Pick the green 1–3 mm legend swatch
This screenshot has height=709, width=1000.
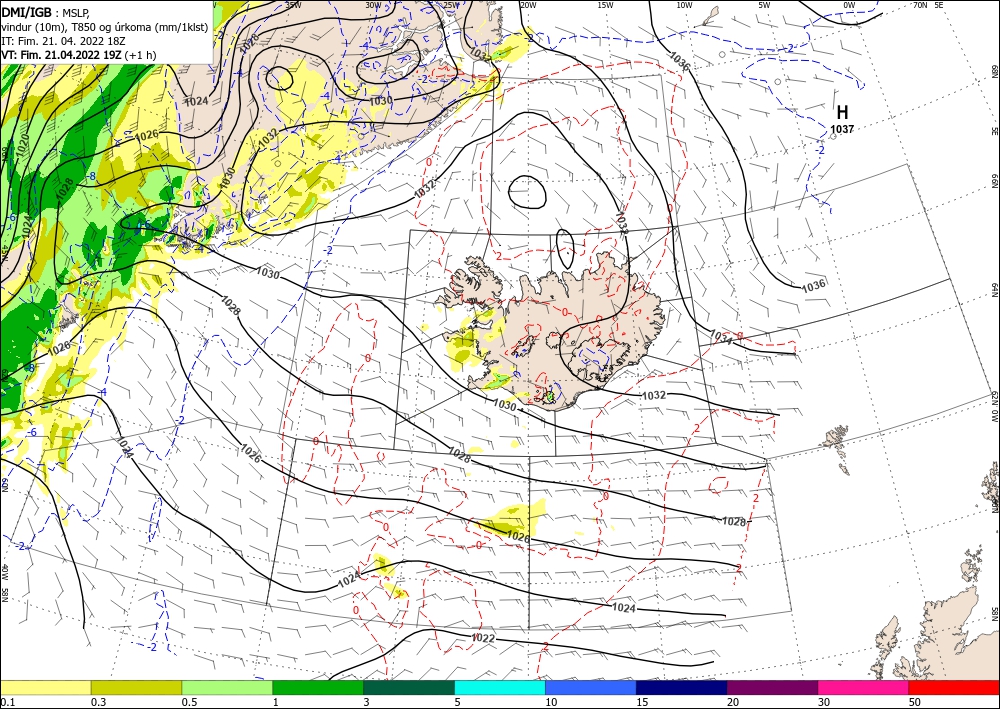(318, 687)
